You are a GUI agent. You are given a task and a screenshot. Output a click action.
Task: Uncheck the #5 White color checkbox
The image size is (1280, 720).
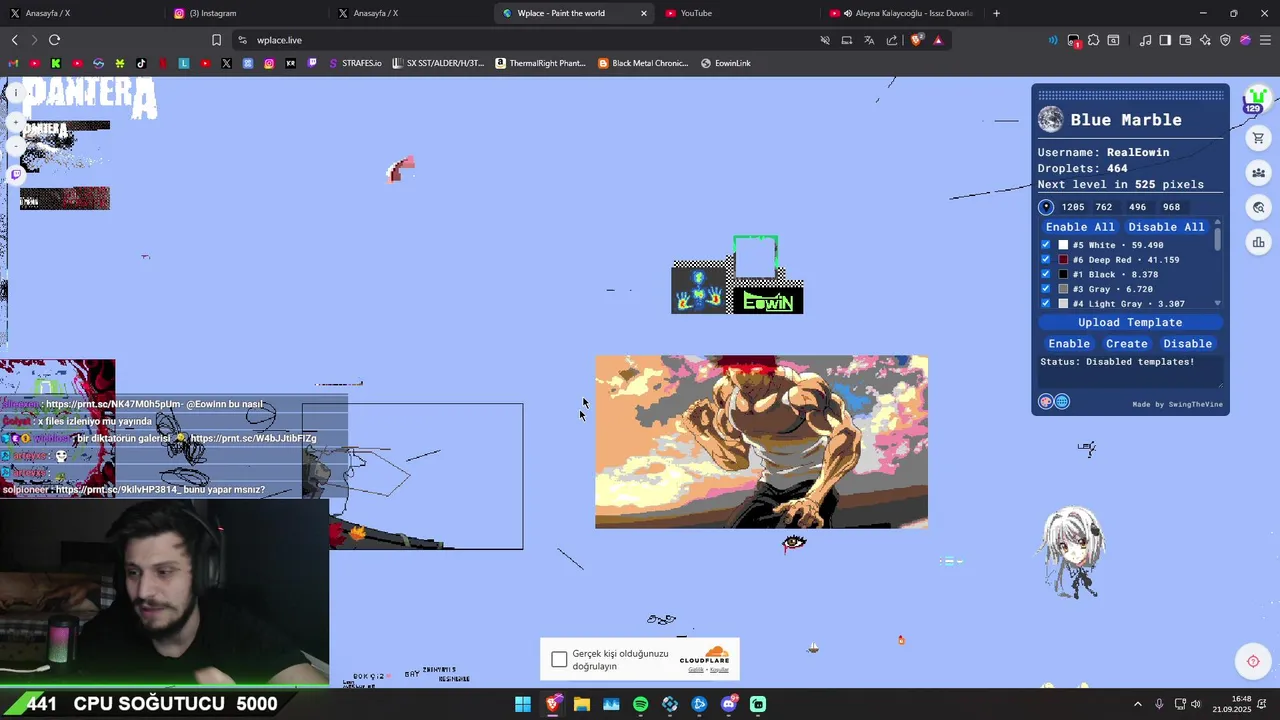pyautogui.click(x=1046, y=245)
